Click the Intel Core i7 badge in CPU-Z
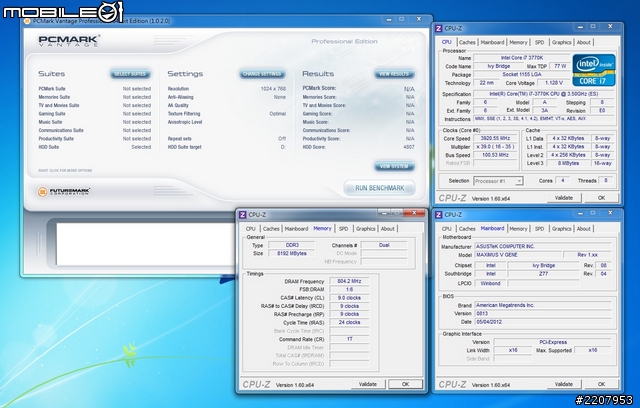 click(x=594, y=70)
